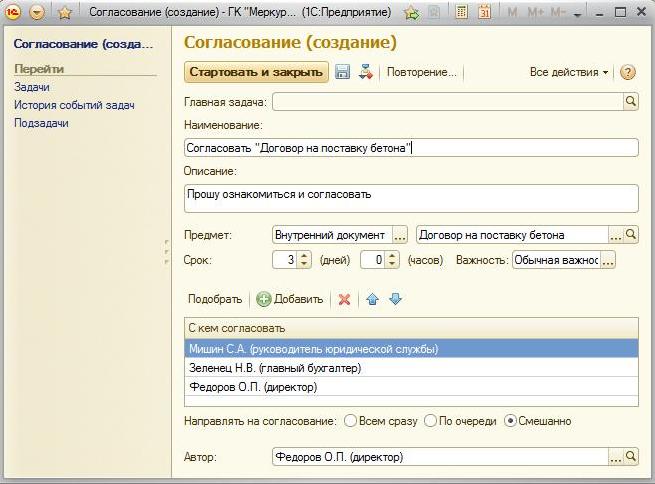Viewport: 655px width, 484px height.
Task: Choose document ellipsis next to Договор на поставку бетона
Action: 616,235
